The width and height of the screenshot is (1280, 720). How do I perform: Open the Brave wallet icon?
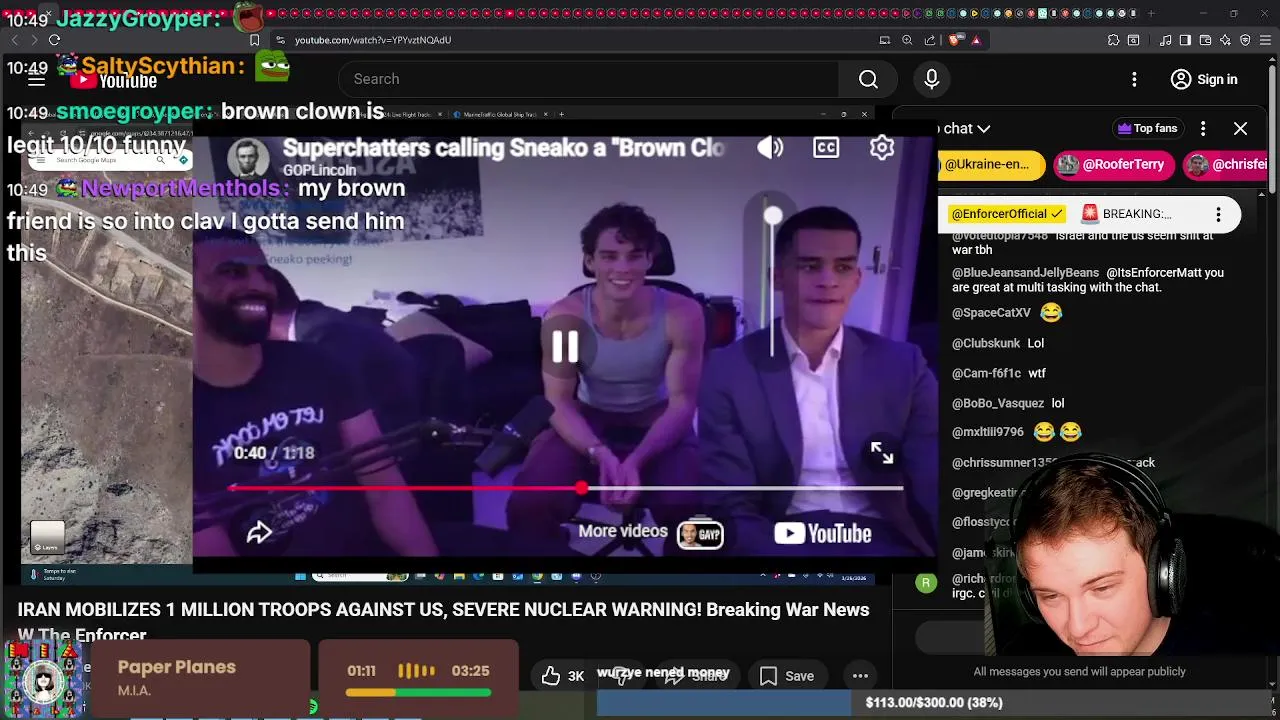point(1205,40)
